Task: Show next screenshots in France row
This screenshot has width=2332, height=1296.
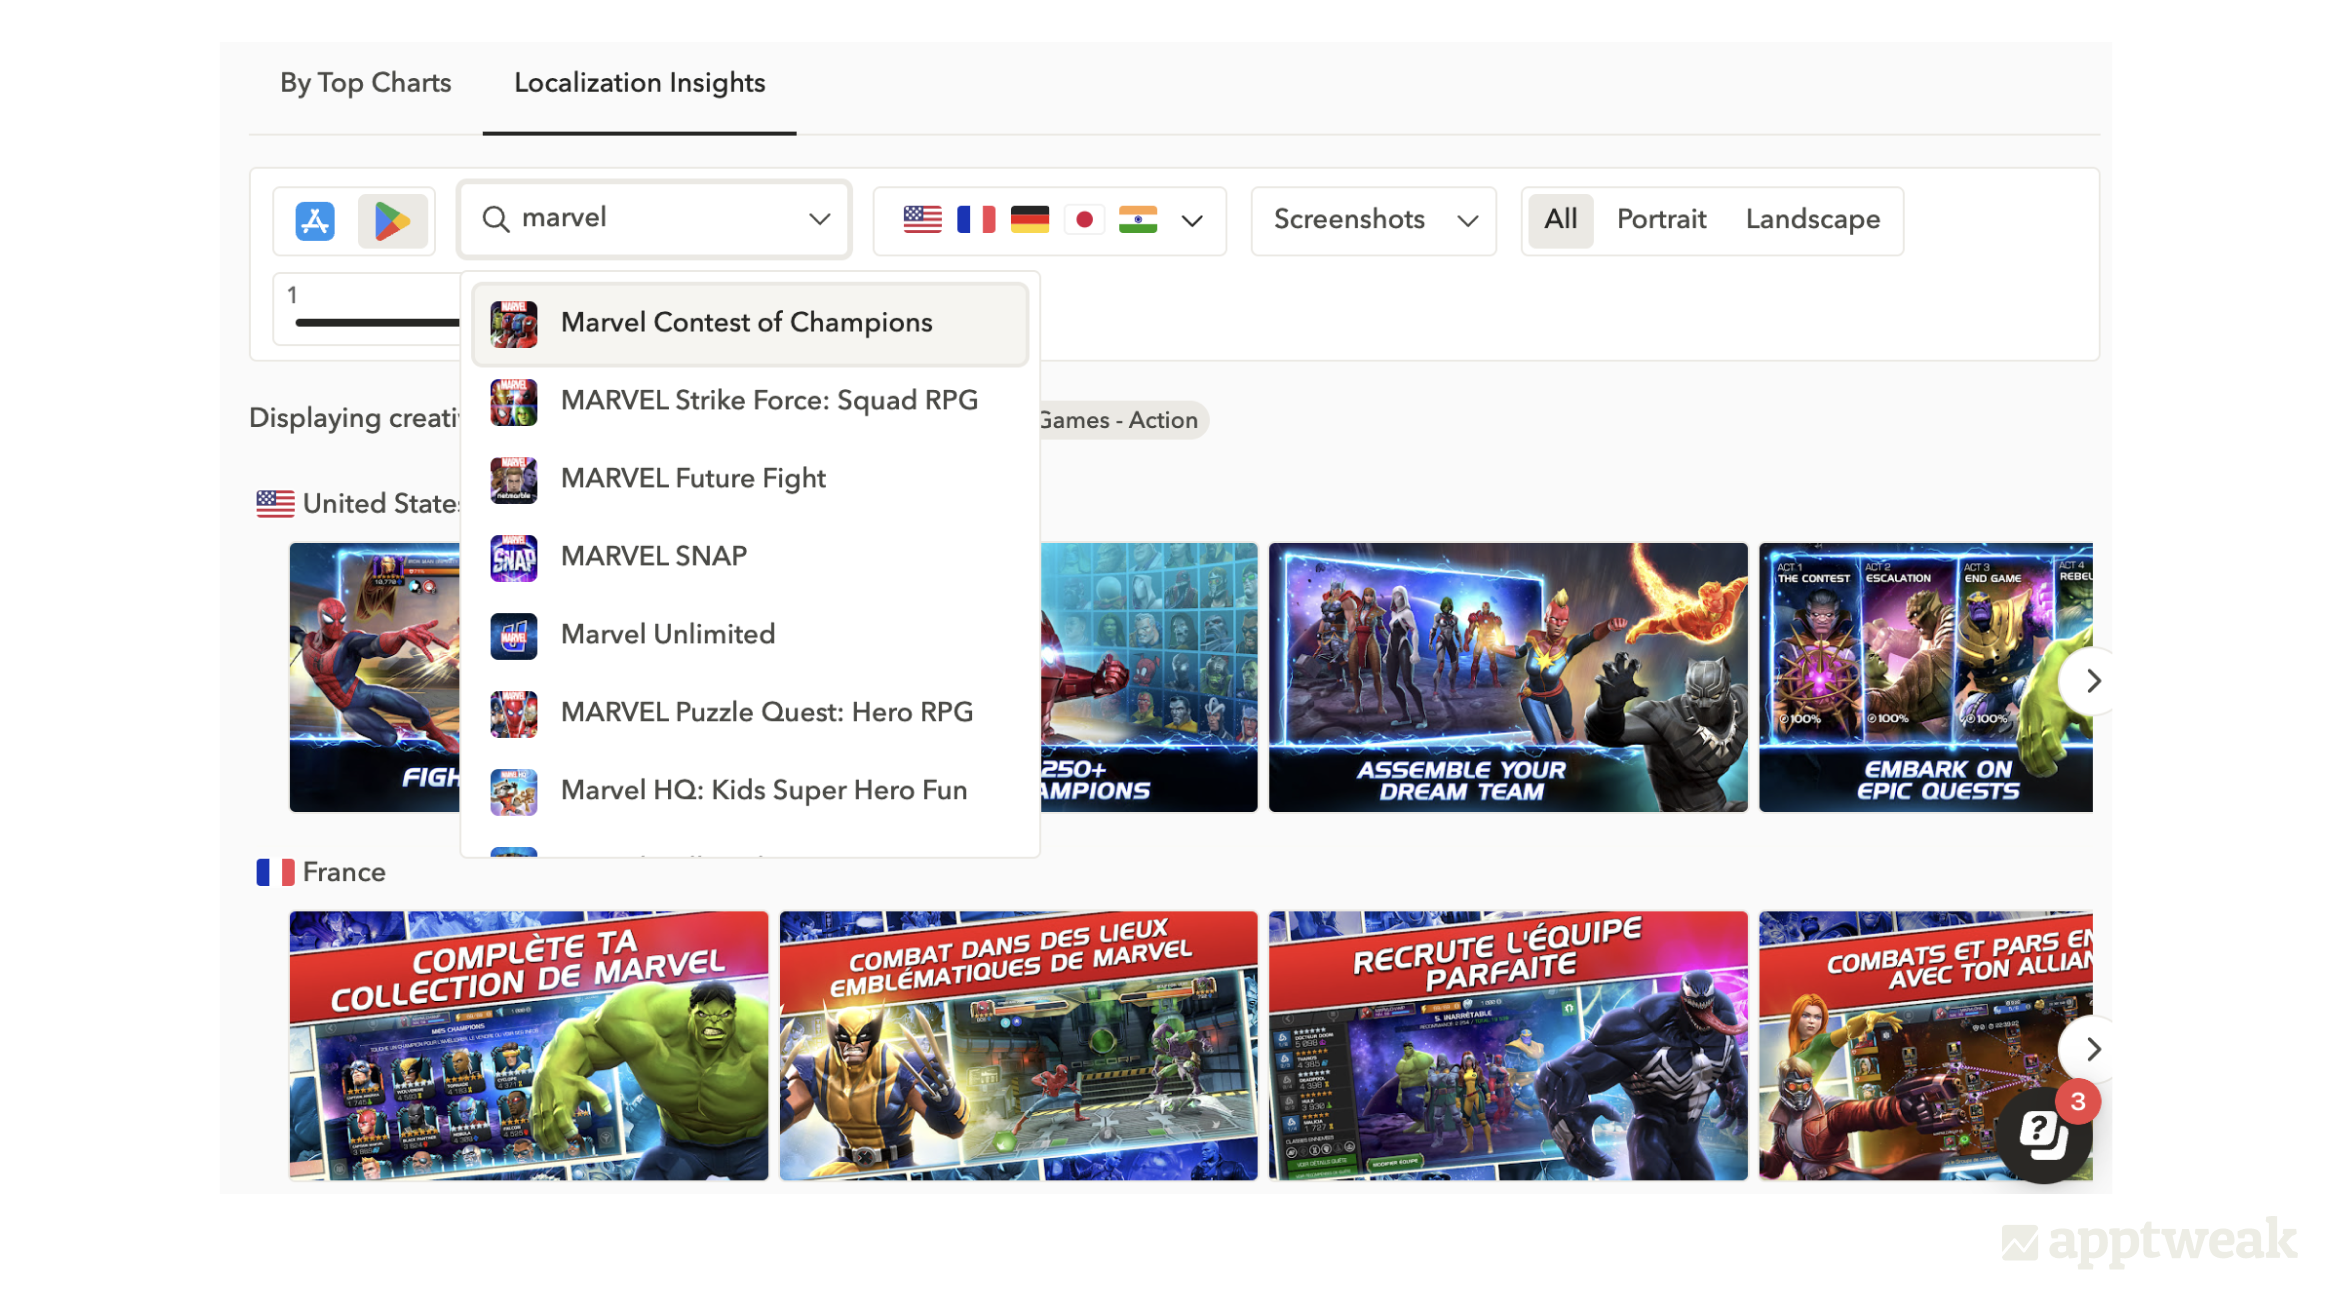Action: point(2092,1049)
